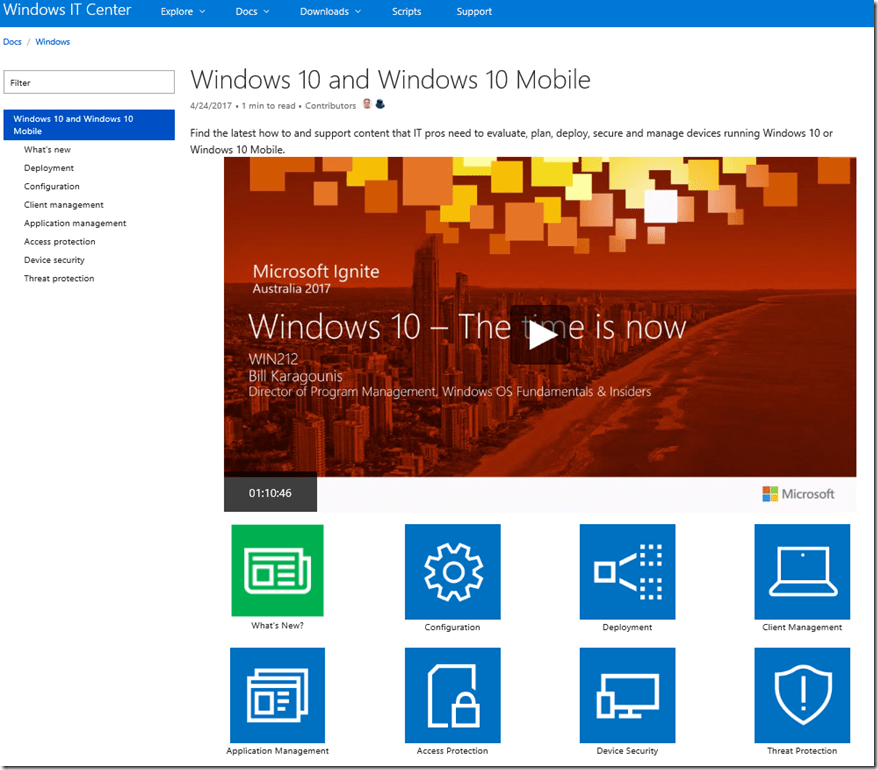Click the Windows breadcrumb link
Screen dimensions: 878x770
tap(53, 42)
